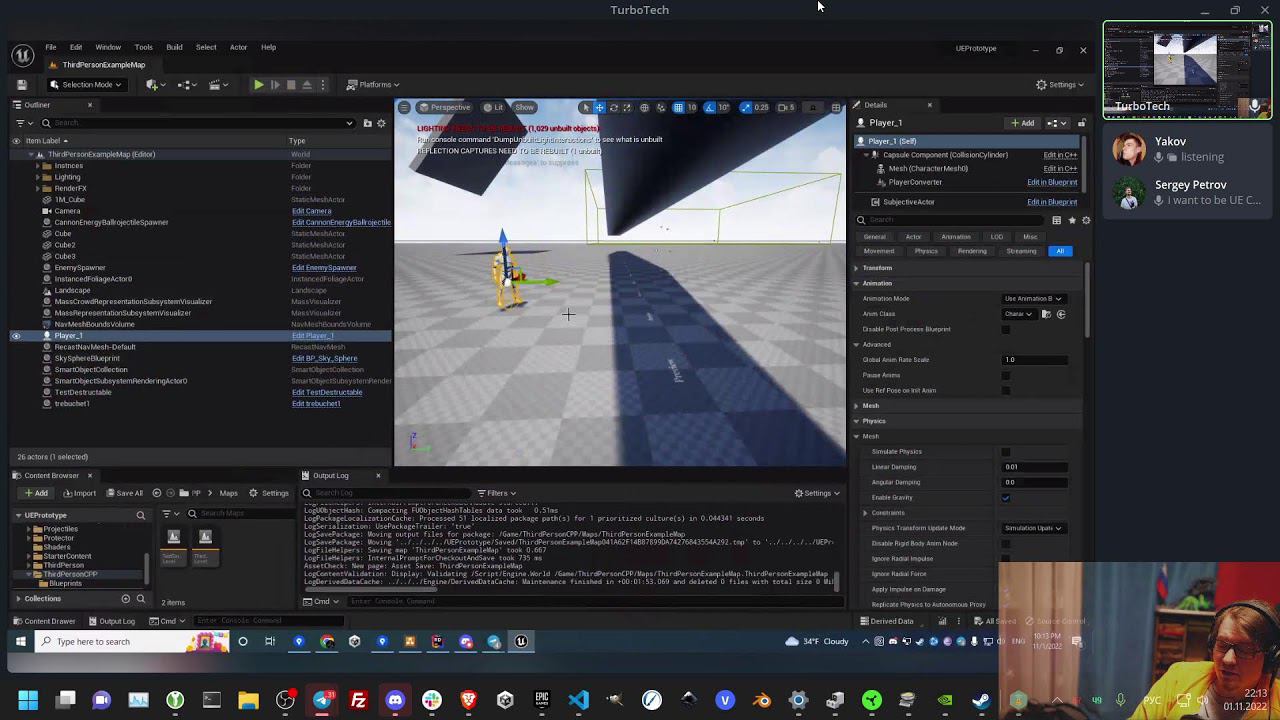
Task: Click the Add component button in Details
Action: (x=1022, y=123)
